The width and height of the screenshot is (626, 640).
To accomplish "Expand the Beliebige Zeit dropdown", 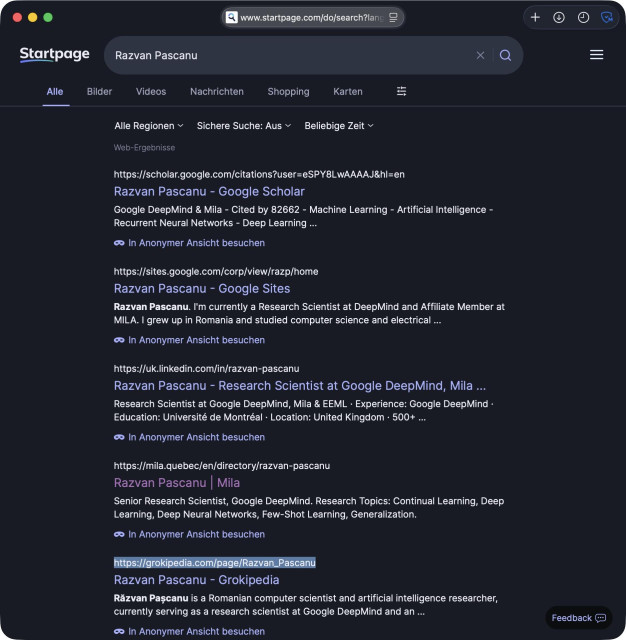I will (339, 126).
